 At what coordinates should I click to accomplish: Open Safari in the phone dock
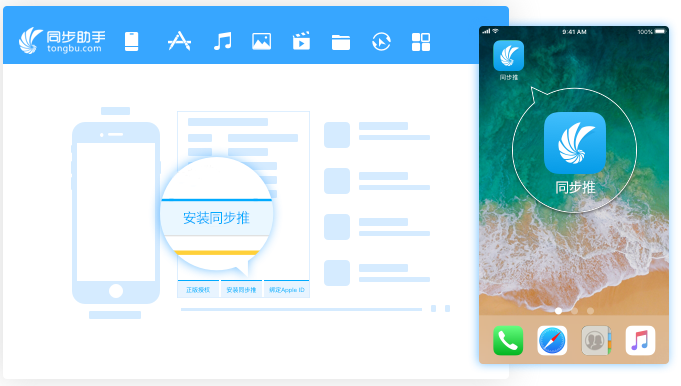552,340
